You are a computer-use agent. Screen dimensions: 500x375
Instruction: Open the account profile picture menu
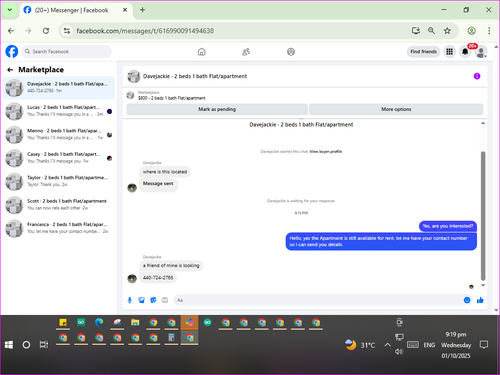point(481,52)
